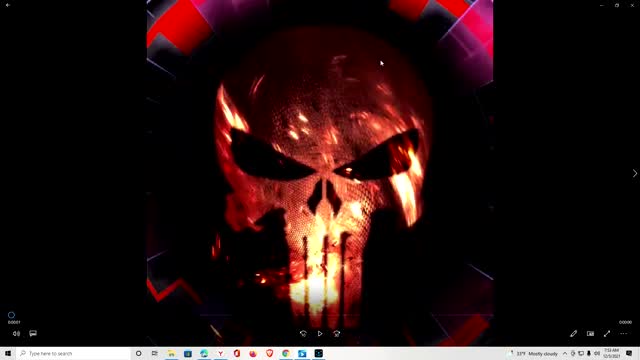
Task: Open the pencil edit options
Action: tap(573, 333)
